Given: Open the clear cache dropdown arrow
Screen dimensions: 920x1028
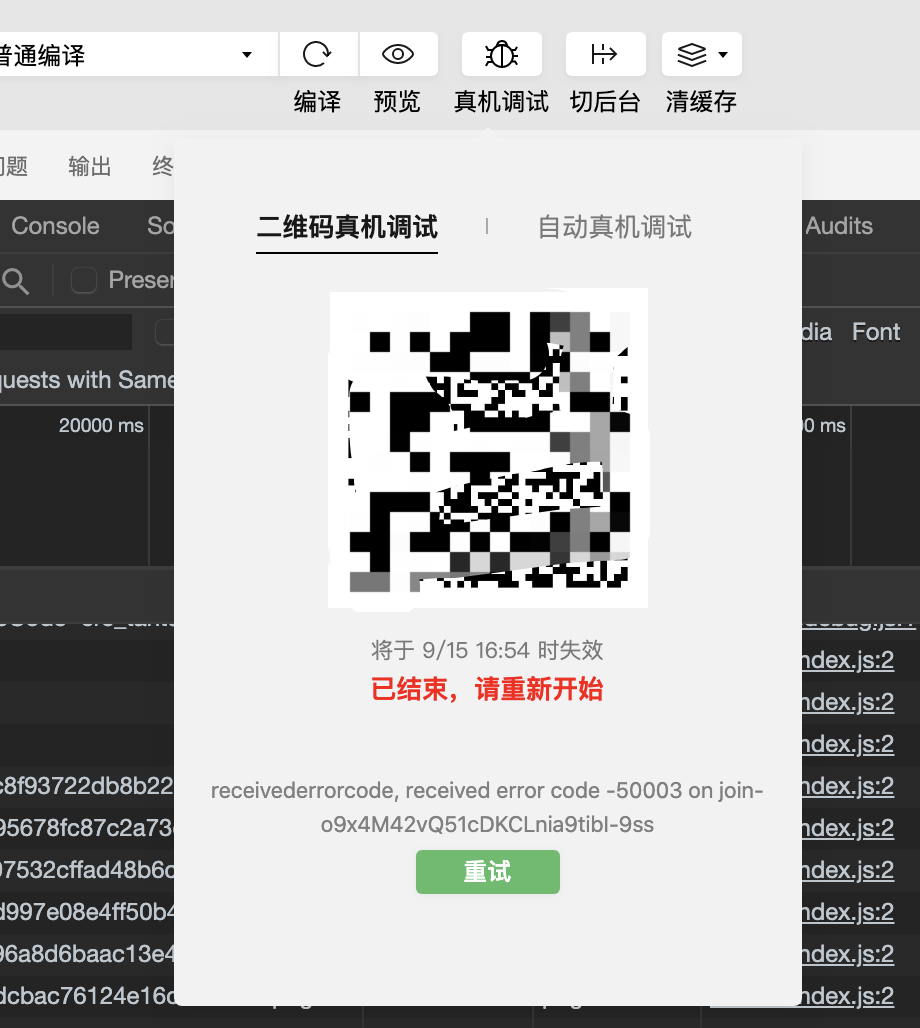Looking at the screenshot, I should (723, 54).
